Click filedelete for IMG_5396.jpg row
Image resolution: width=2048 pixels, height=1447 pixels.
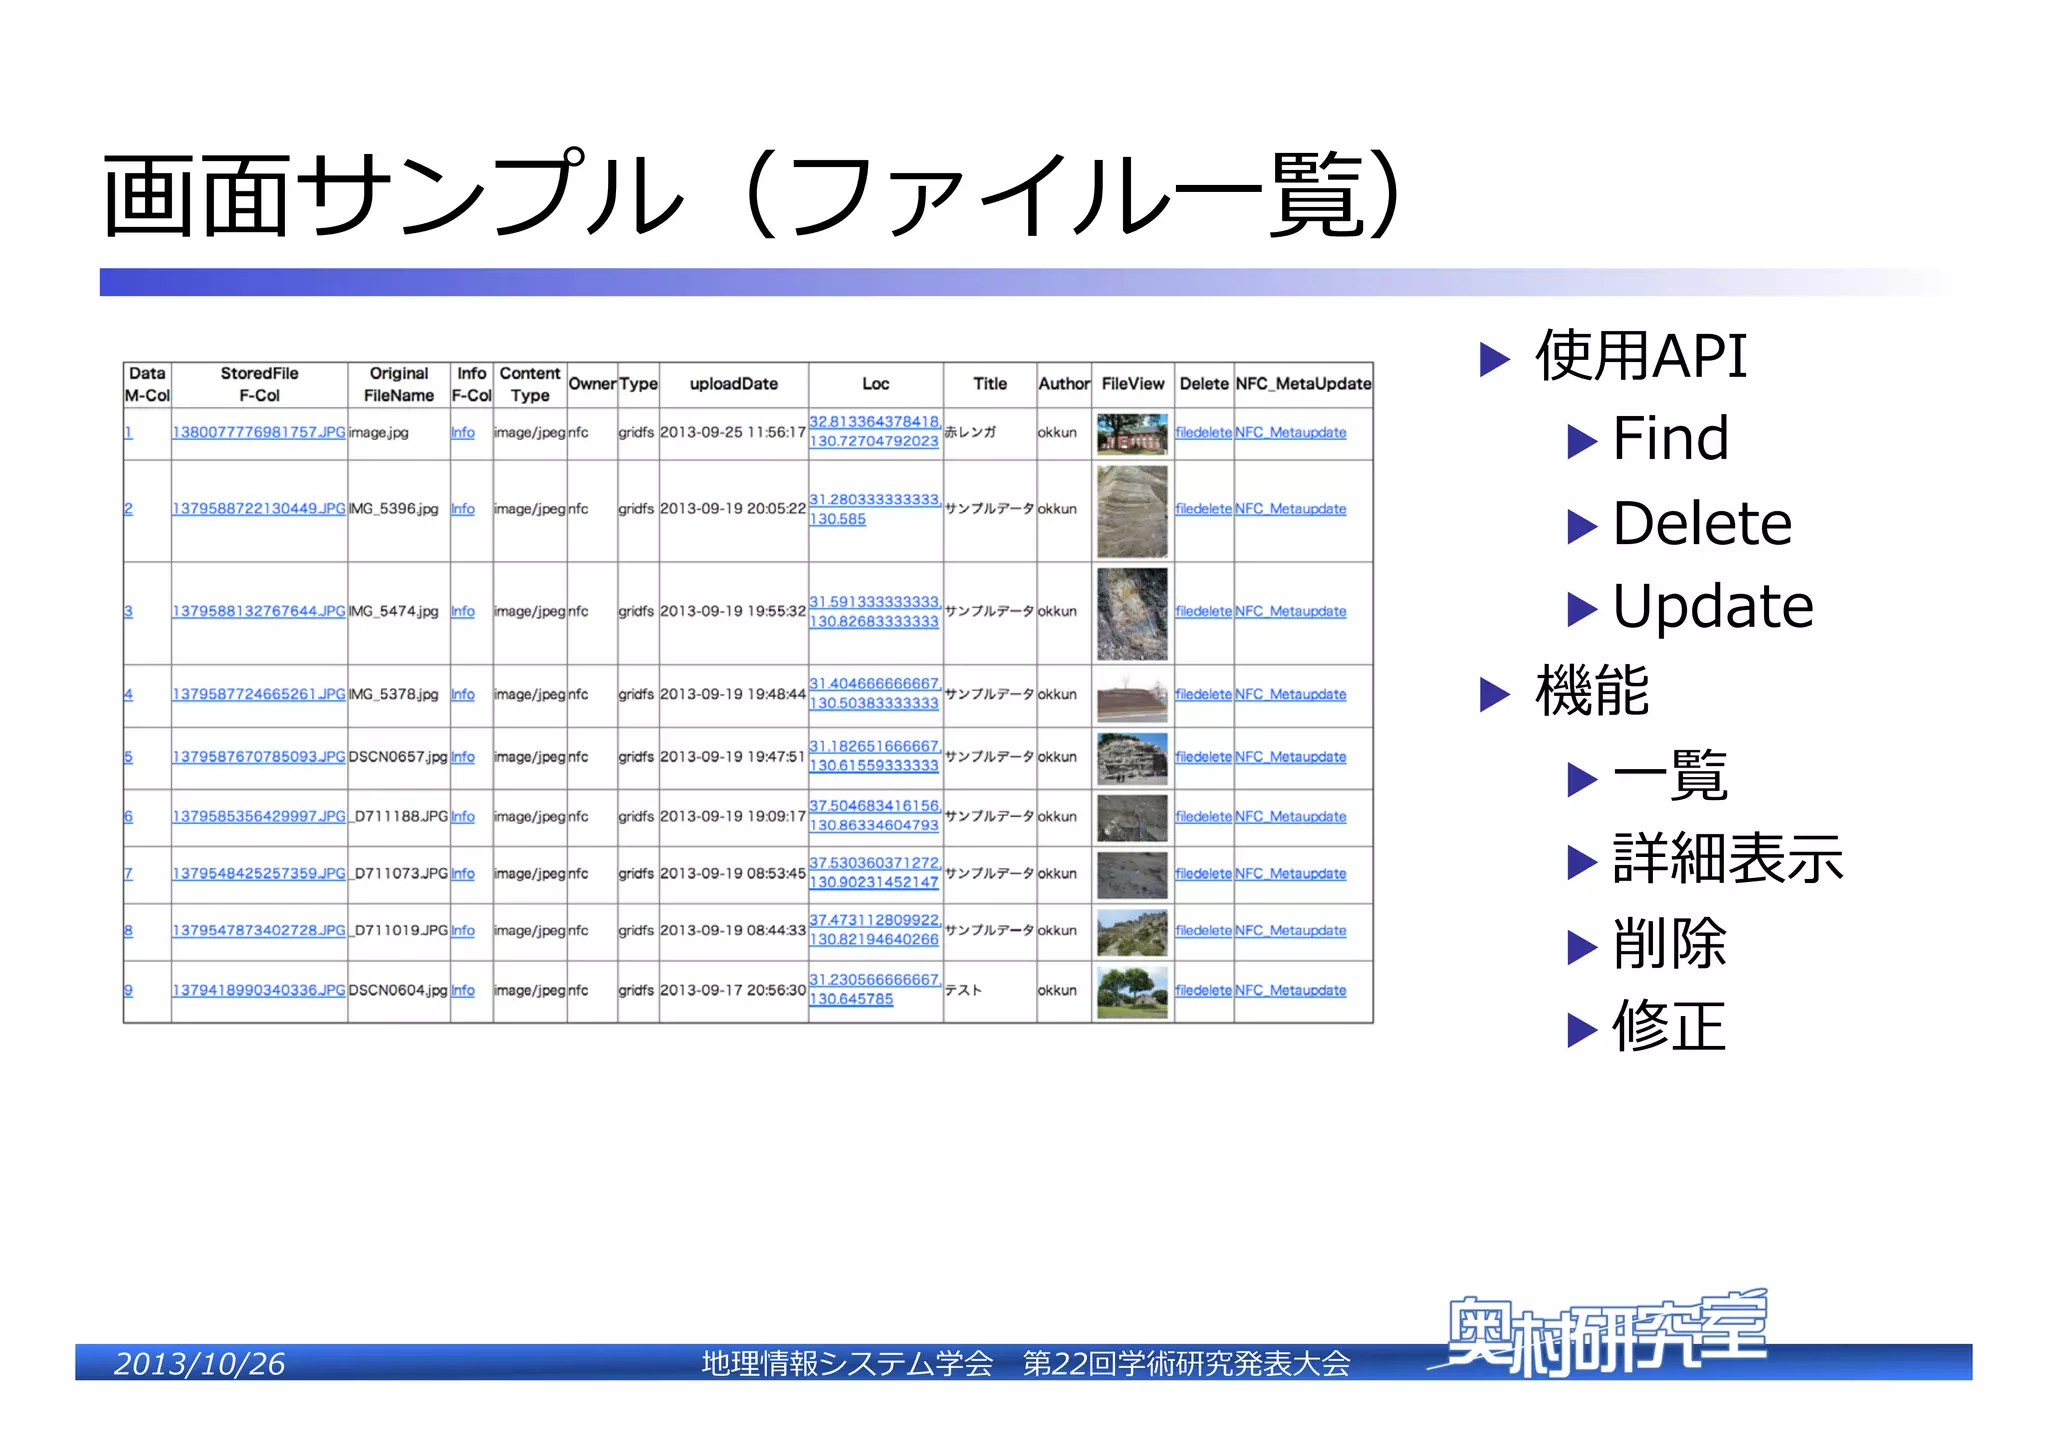1204,509
